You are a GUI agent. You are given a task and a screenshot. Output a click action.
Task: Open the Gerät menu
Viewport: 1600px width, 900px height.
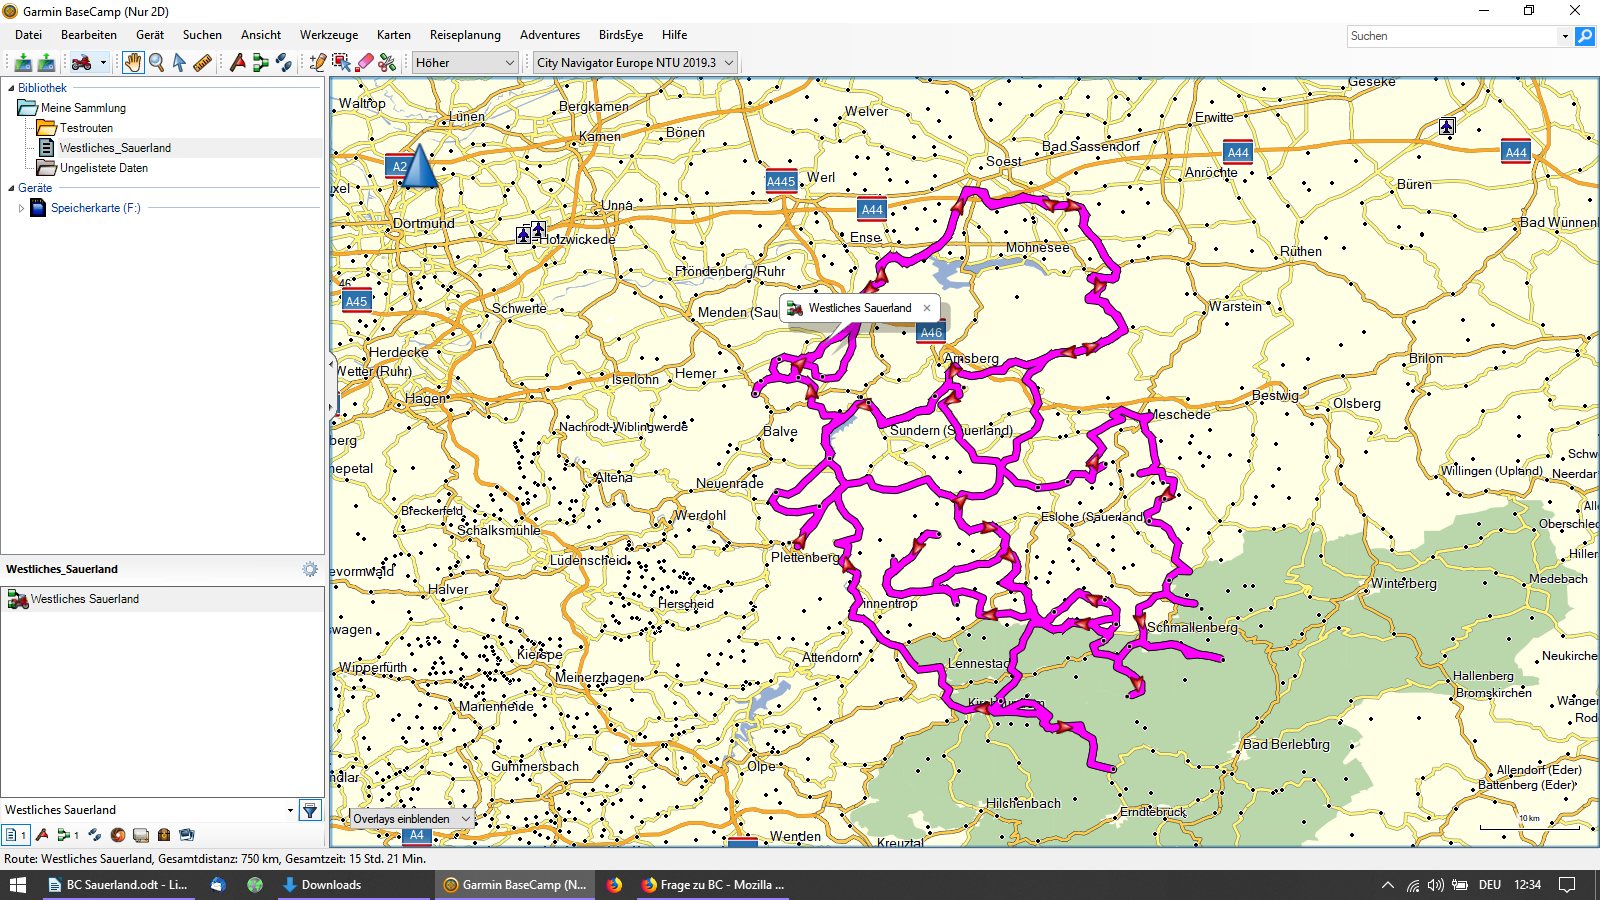click(x=150, y=35)
